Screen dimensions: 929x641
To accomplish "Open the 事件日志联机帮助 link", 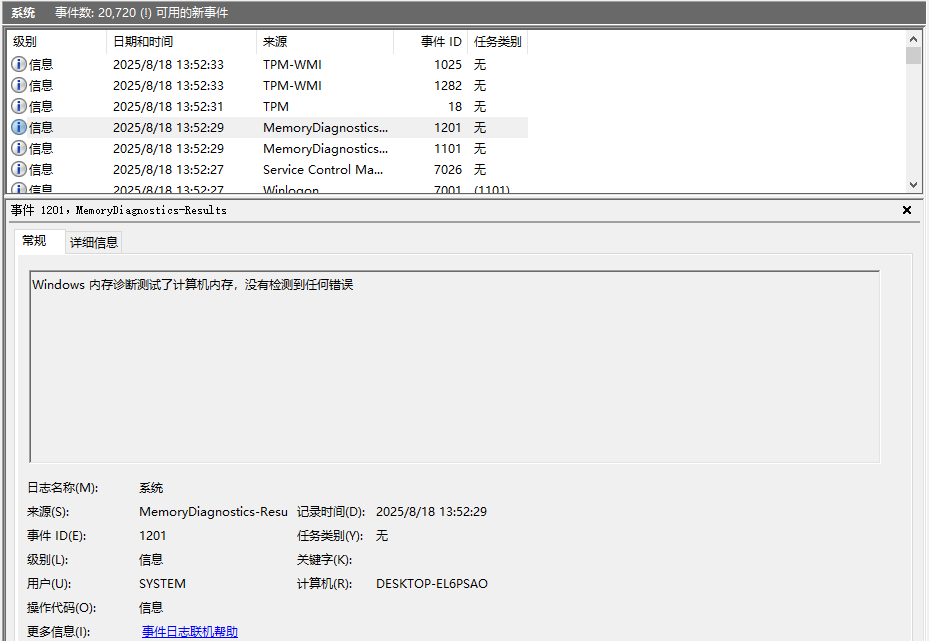I will coord(189,631).
